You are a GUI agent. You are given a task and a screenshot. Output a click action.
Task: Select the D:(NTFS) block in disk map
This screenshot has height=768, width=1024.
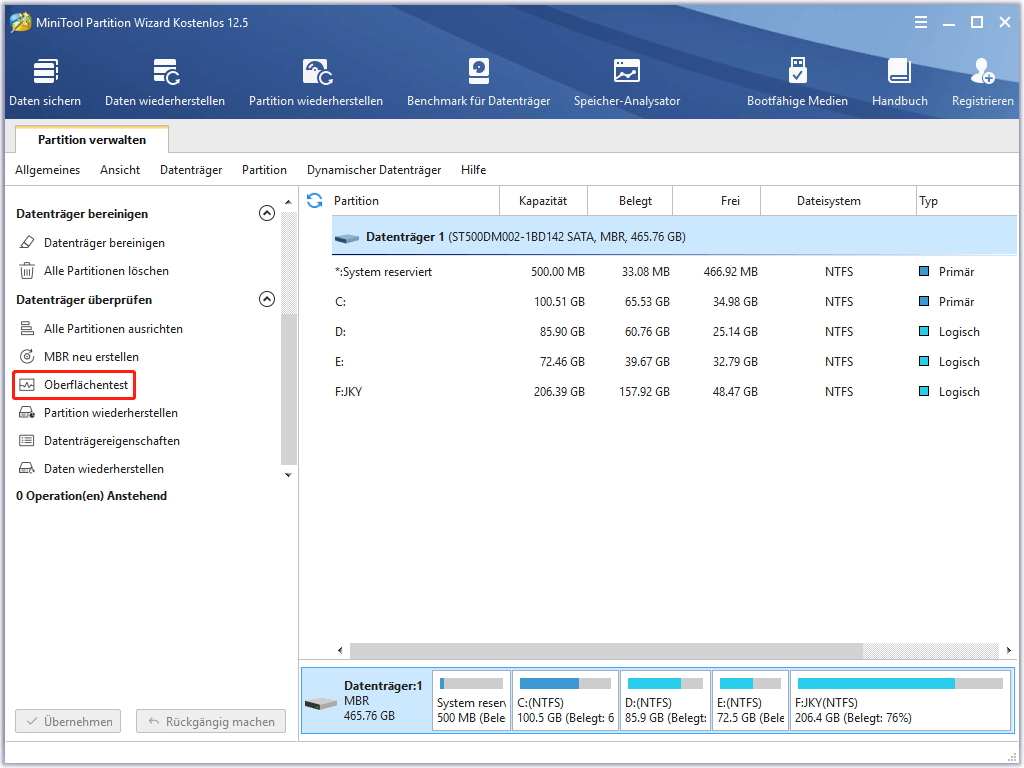pyautogui.click(x=665, y=700)
